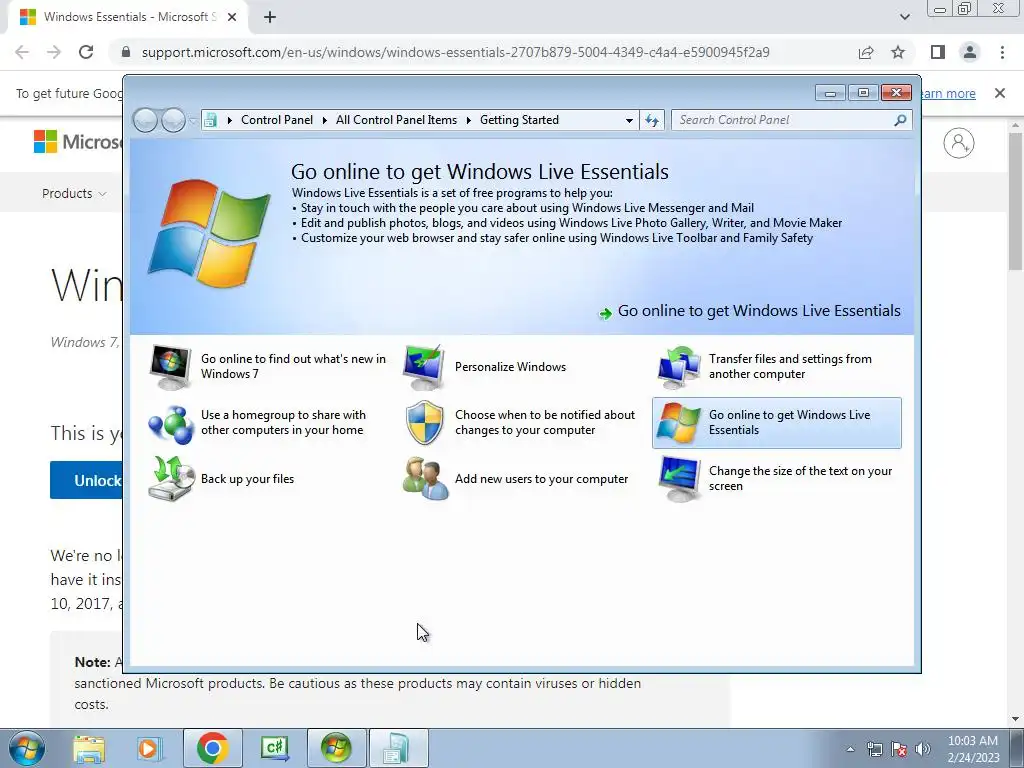Expand the address bar history dropdown
1024x768 pixels.
coord(629,120)
